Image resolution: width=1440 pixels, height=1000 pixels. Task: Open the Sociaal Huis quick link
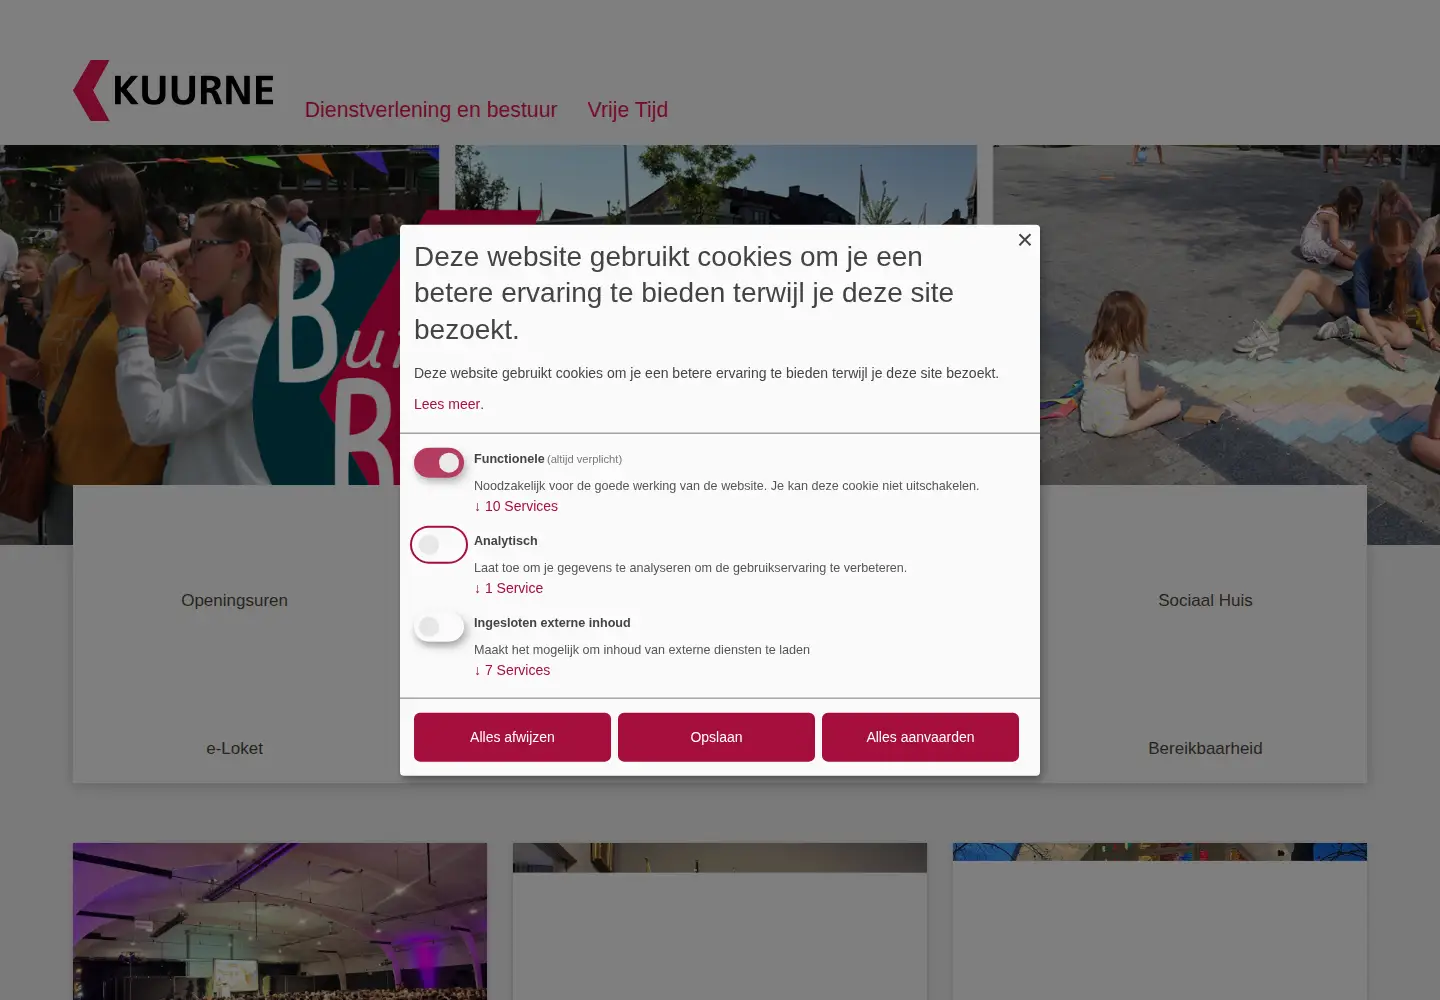[1205, 600]
